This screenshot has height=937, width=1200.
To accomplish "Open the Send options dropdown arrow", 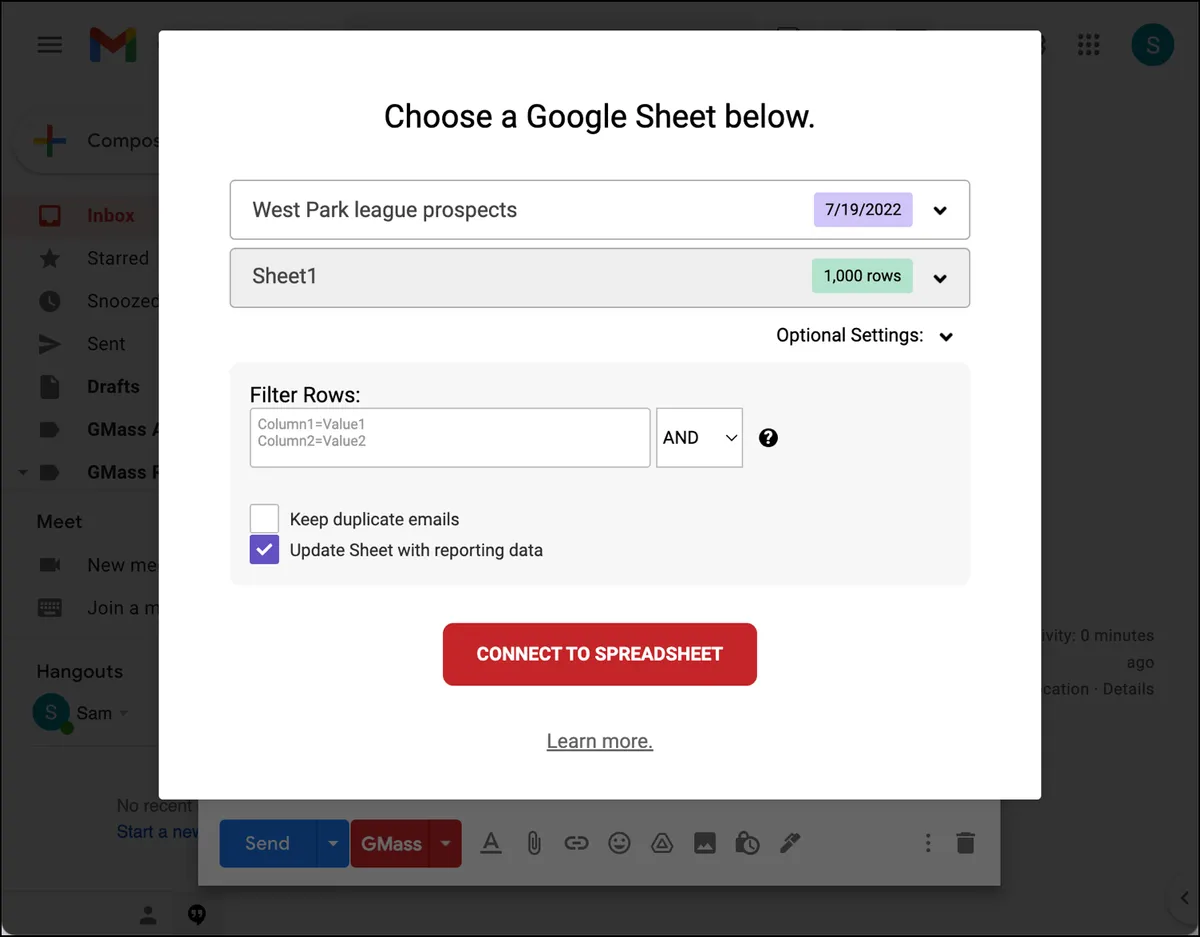I will pos(333,844).
